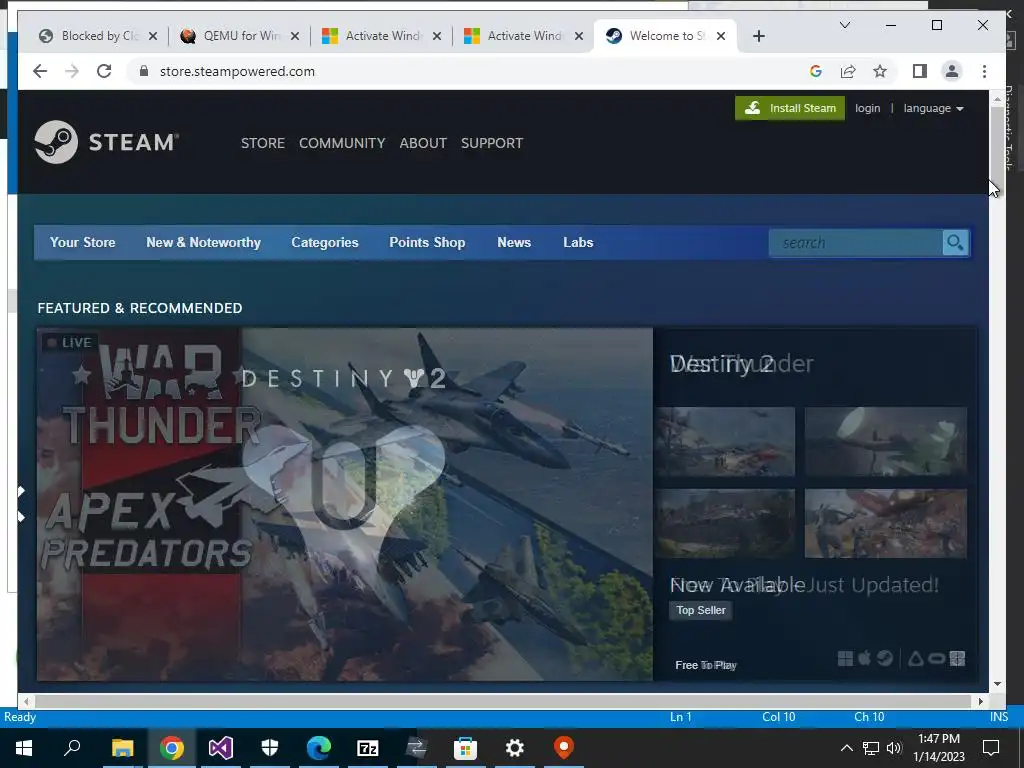Click the previous arrow of featured carousel
This screenshot has width=1024, height=768.
point(22,504)
